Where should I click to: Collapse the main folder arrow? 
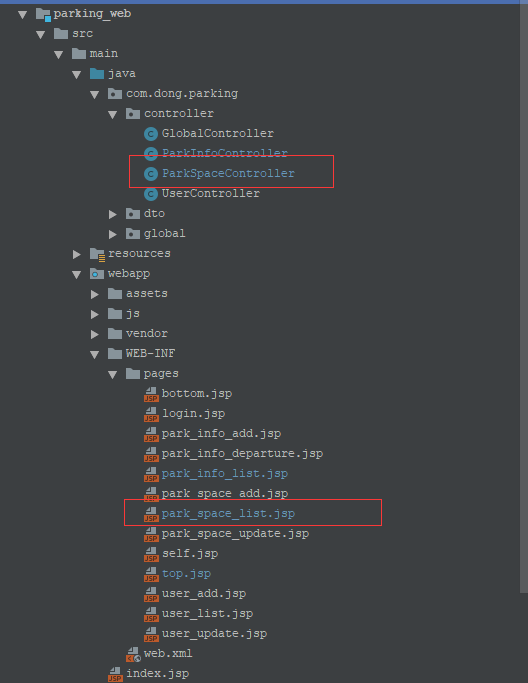[x=59, y=54]
